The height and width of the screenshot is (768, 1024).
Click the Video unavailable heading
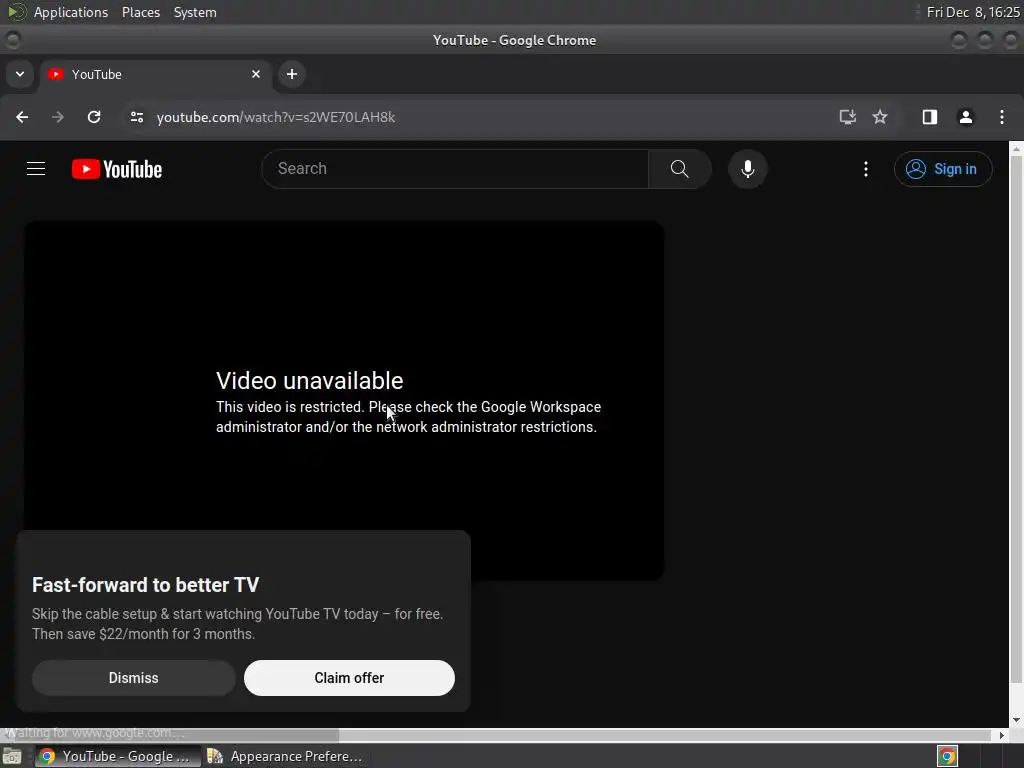[310, 381]
